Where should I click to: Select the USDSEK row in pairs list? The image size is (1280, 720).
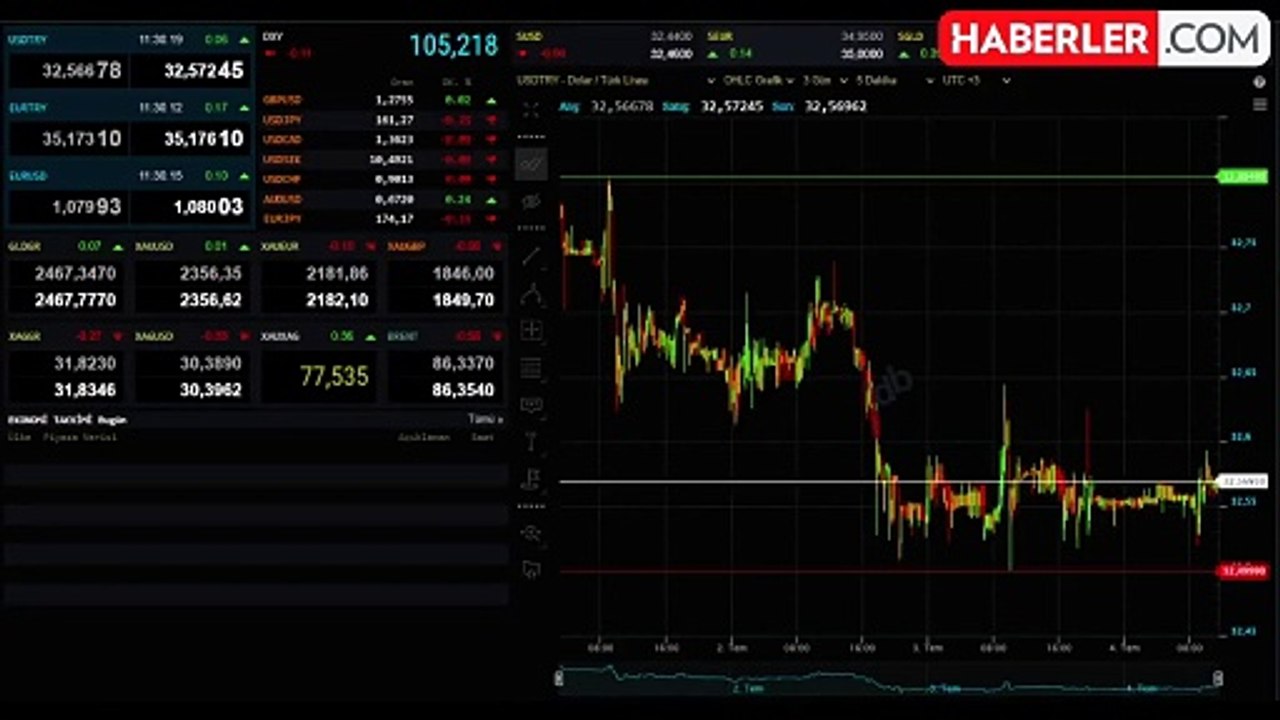coord(380,159)
